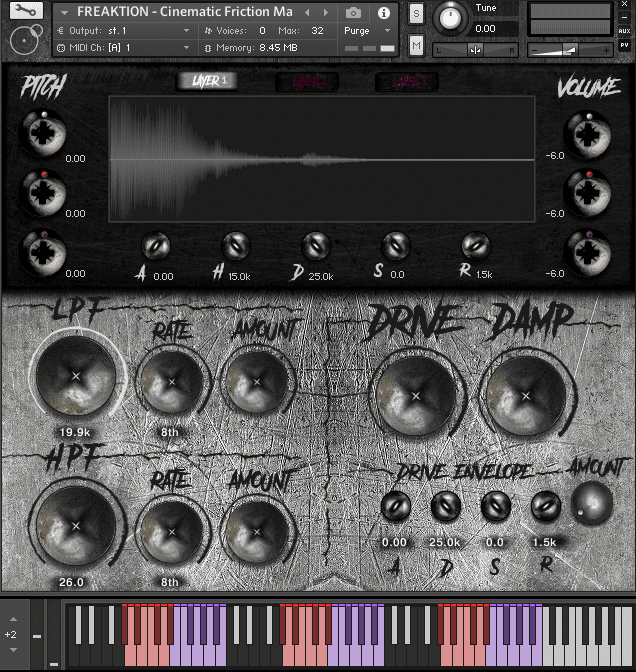Click the Memory 8.45 MB readout

pos(257,48)
